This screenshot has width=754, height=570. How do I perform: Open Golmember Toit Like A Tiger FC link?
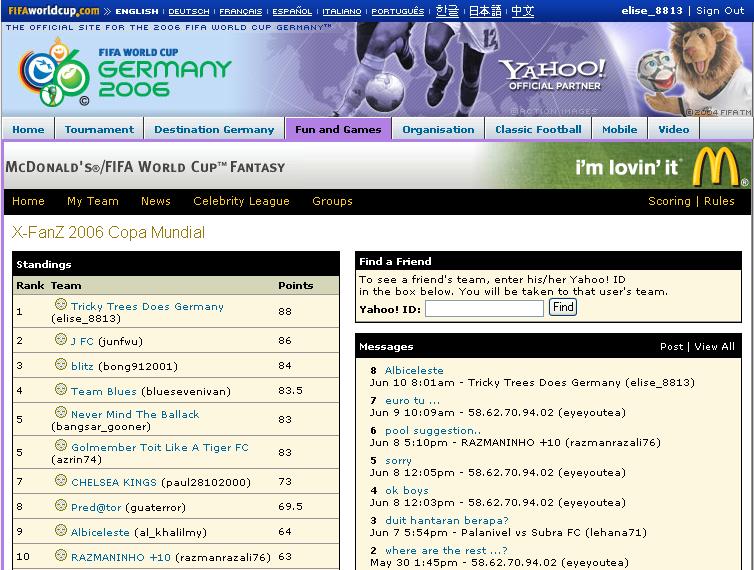pyautogui.click(x=160, y=447)
